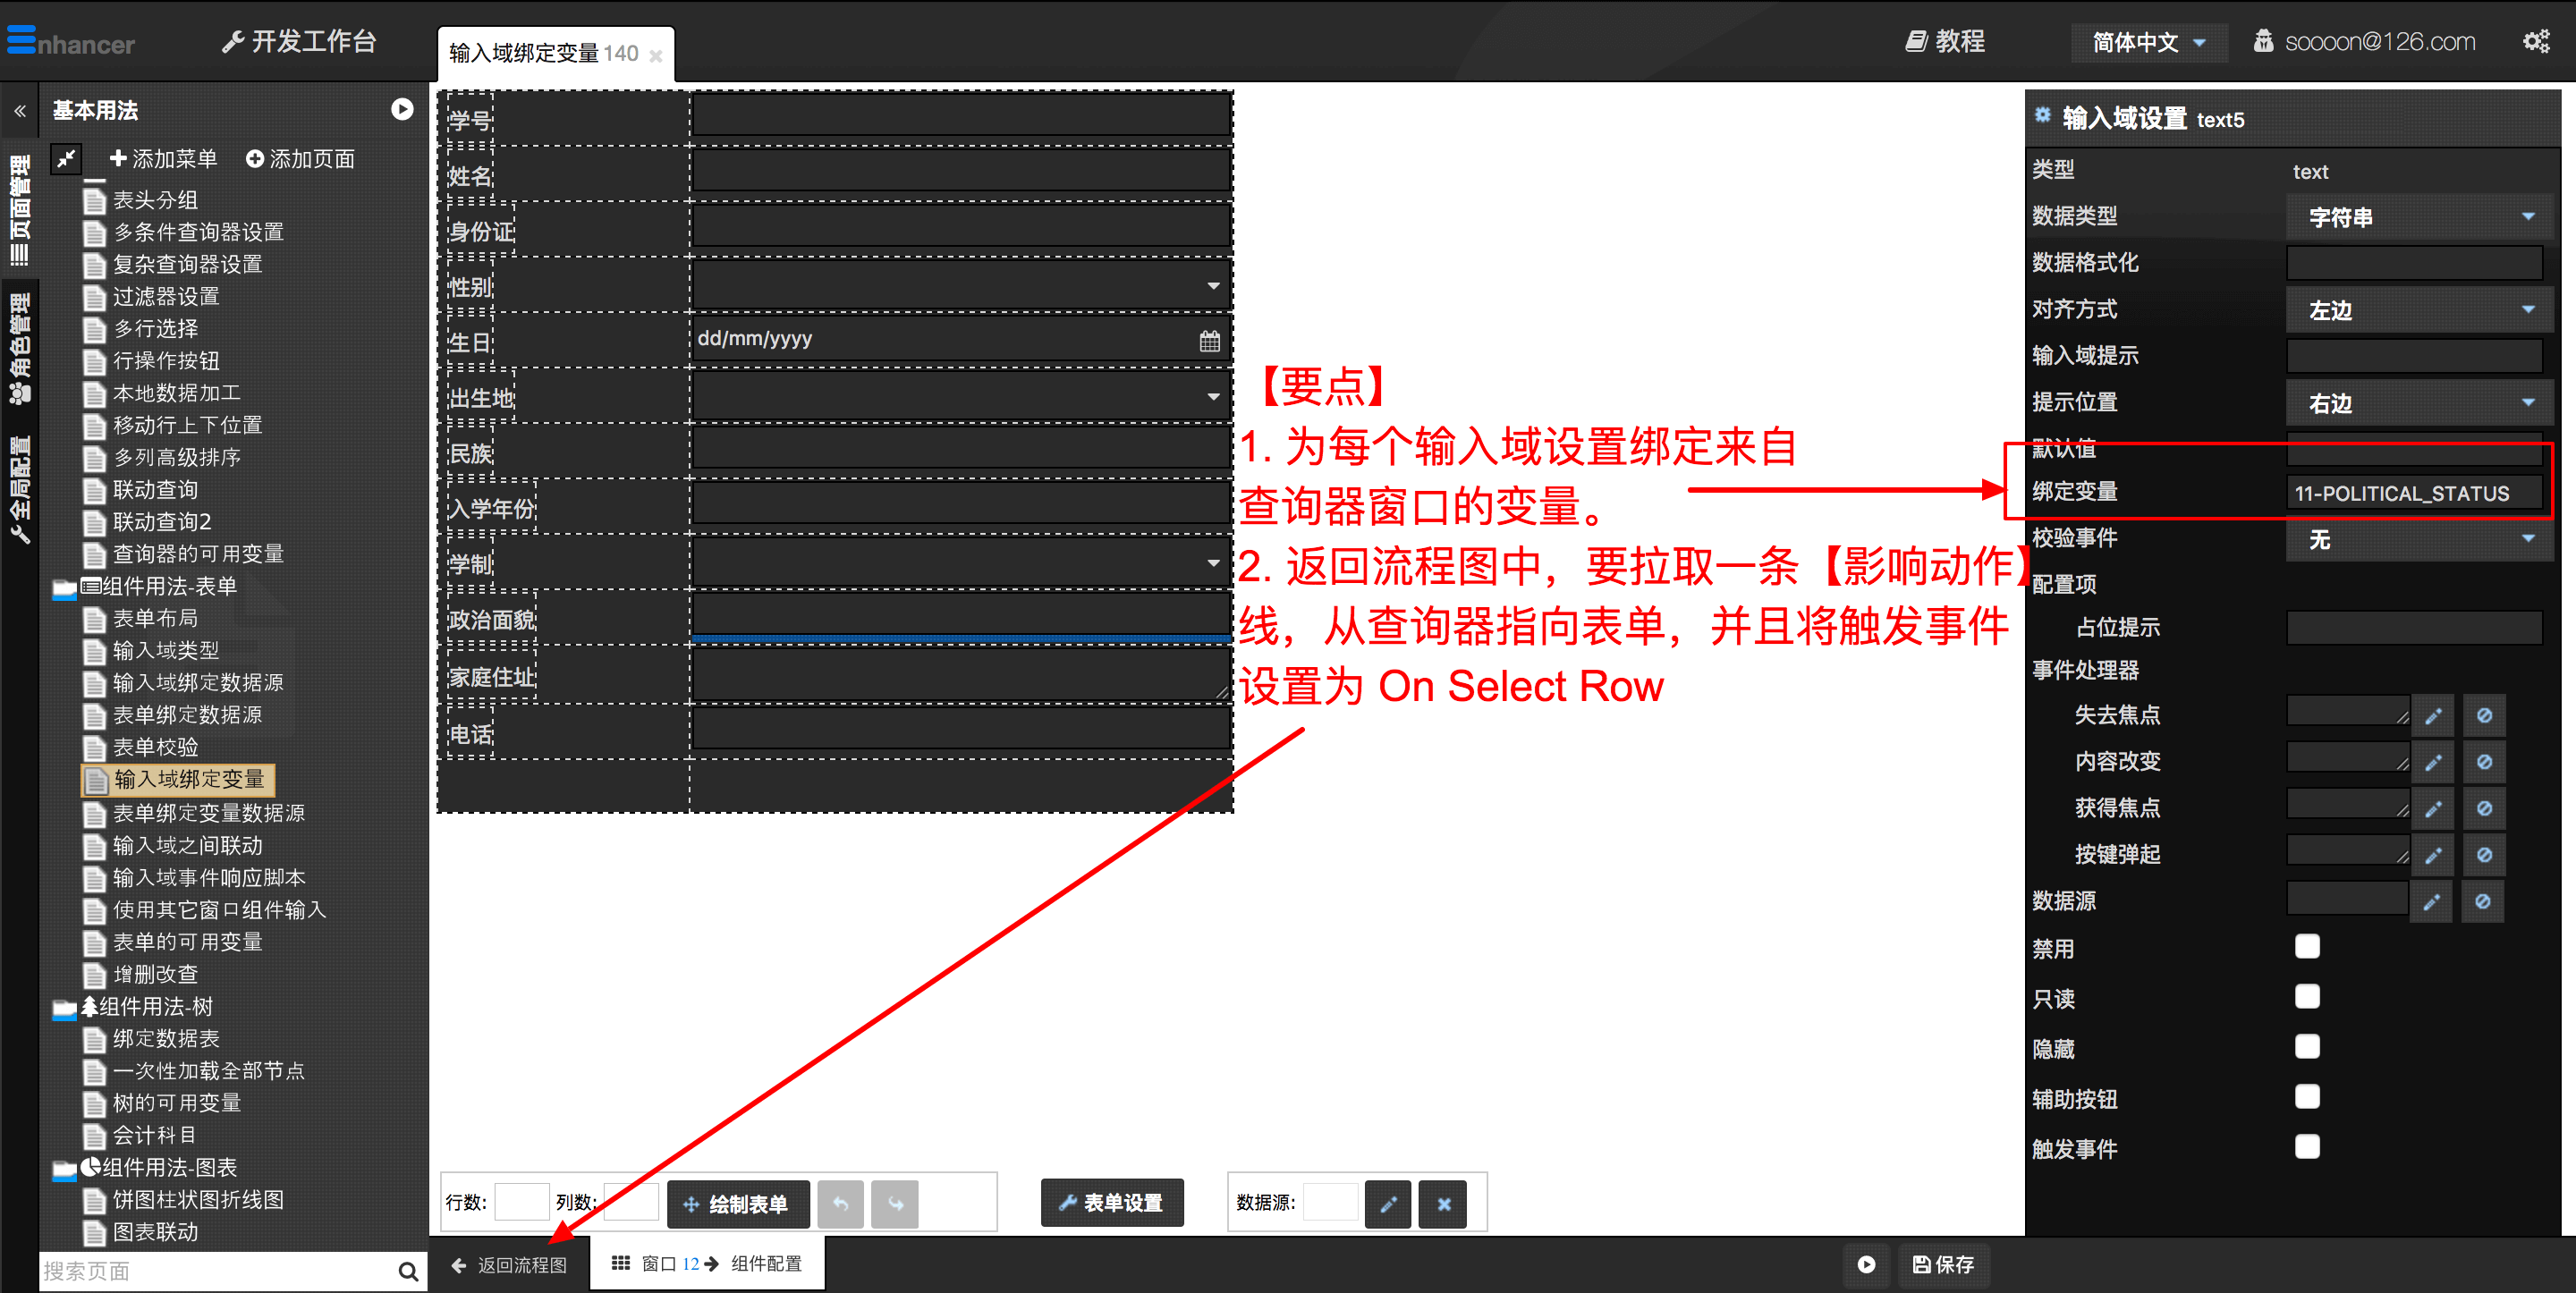
Task: Toggle the 只读 checkbox
Action: pyautogui.click(x=2306, y=997)
